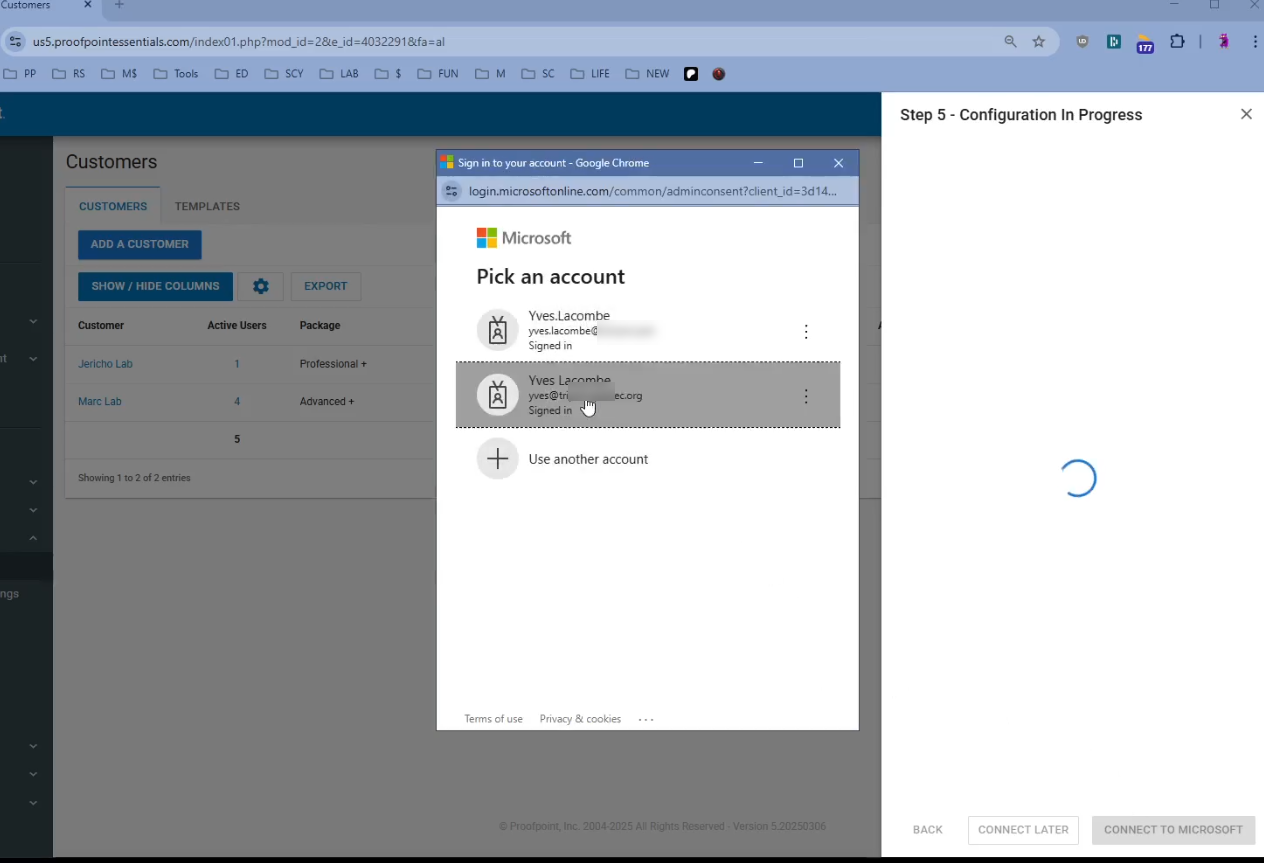Close the Customers browser tab
Screen dimensions: 1264x863
[x=87, y=5]
